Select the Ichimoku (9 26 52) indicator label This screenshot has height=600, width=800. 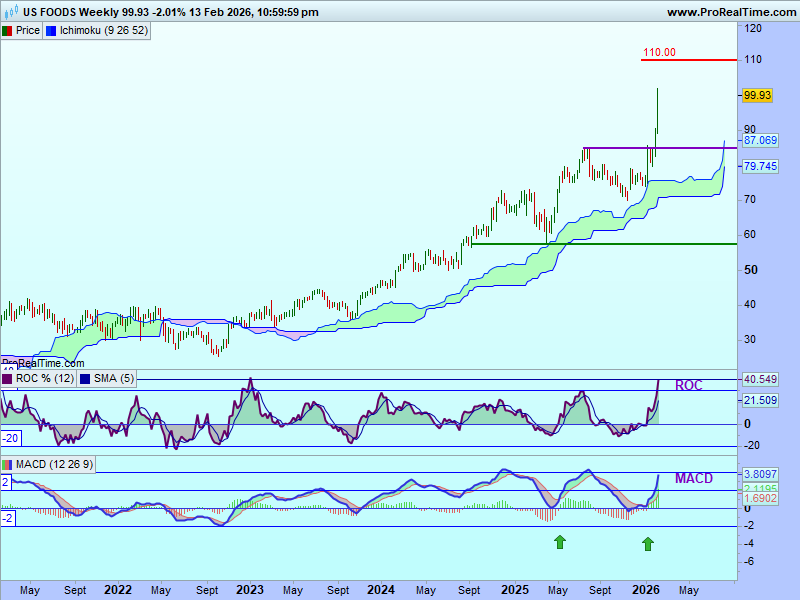[104, 31]
